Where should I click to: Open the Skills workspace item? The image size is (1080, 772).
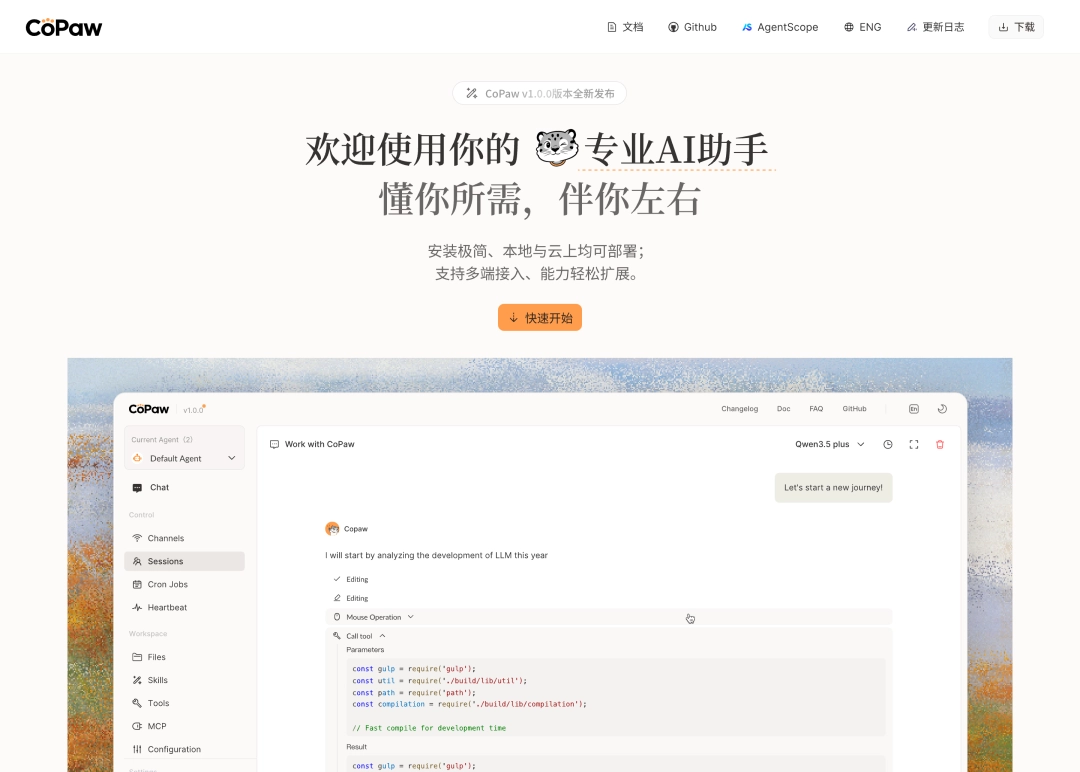click(x=158, y=680)
